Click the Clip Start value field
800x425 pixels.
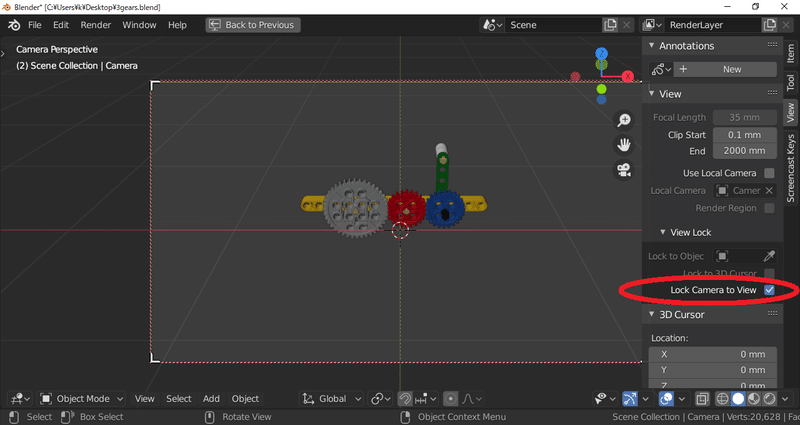coord(744,135)
